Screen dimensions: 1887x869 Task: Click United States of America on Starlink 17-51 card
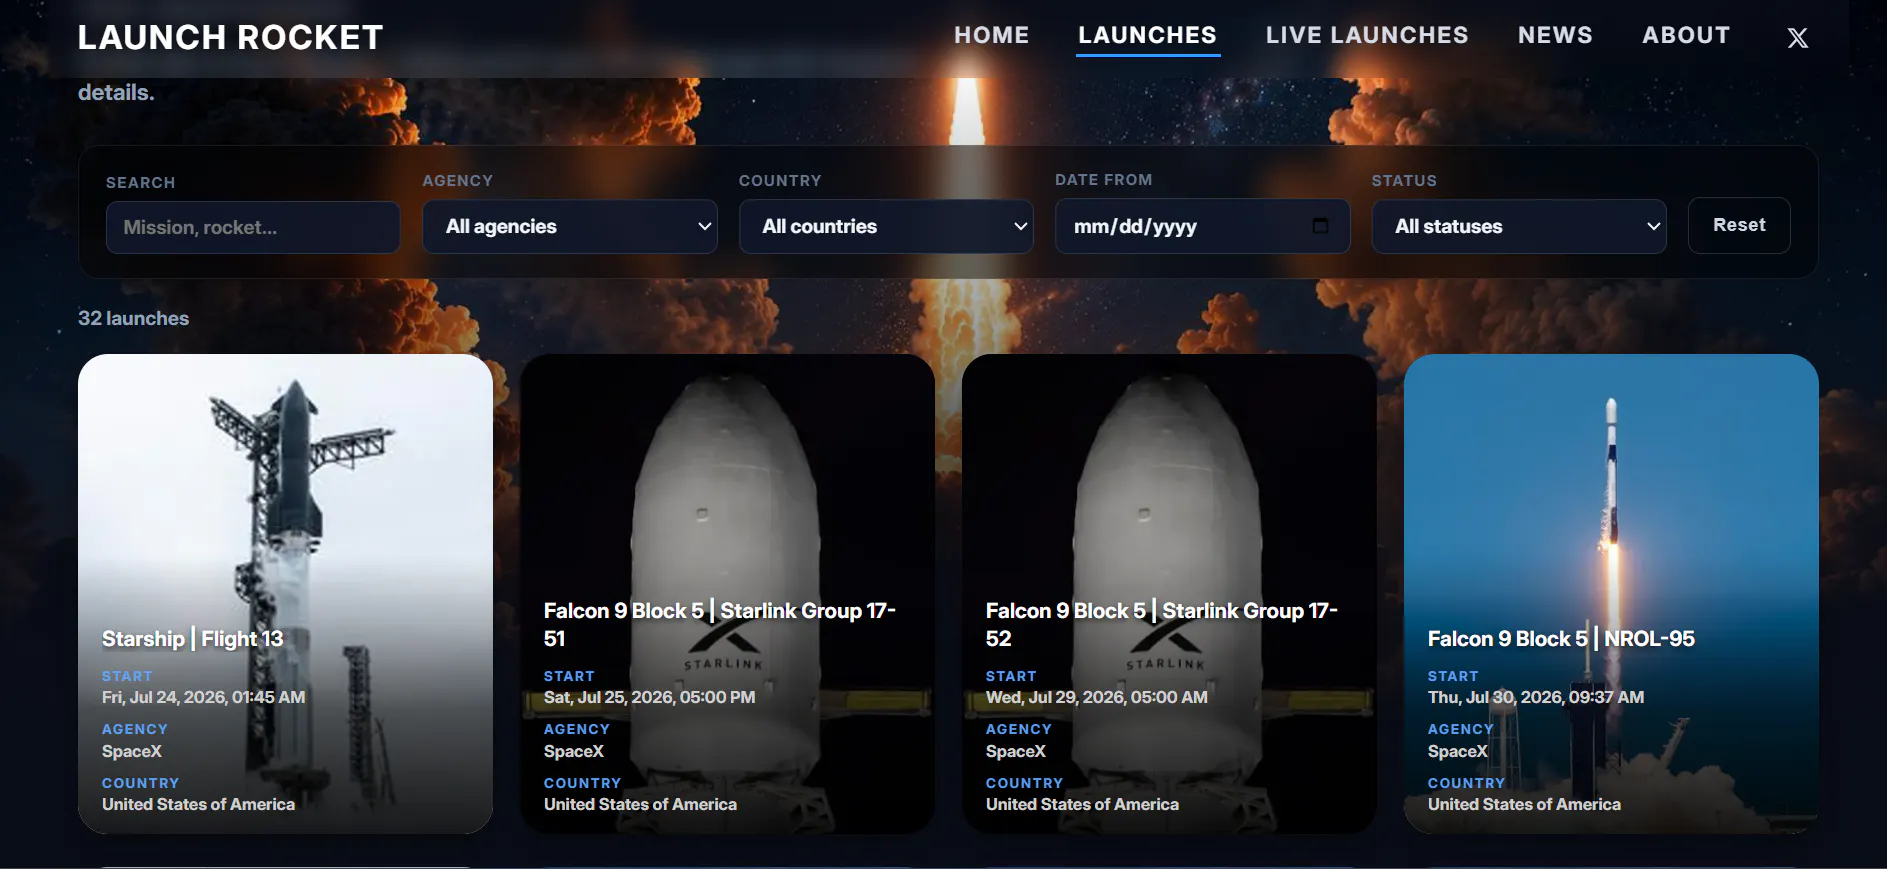(x=640, y=804)
